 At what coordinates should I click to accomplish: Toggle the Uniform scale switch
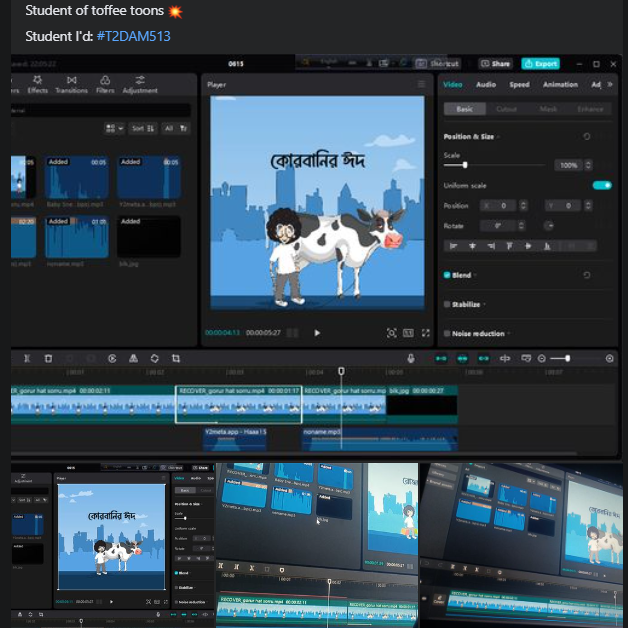(601, 185)
